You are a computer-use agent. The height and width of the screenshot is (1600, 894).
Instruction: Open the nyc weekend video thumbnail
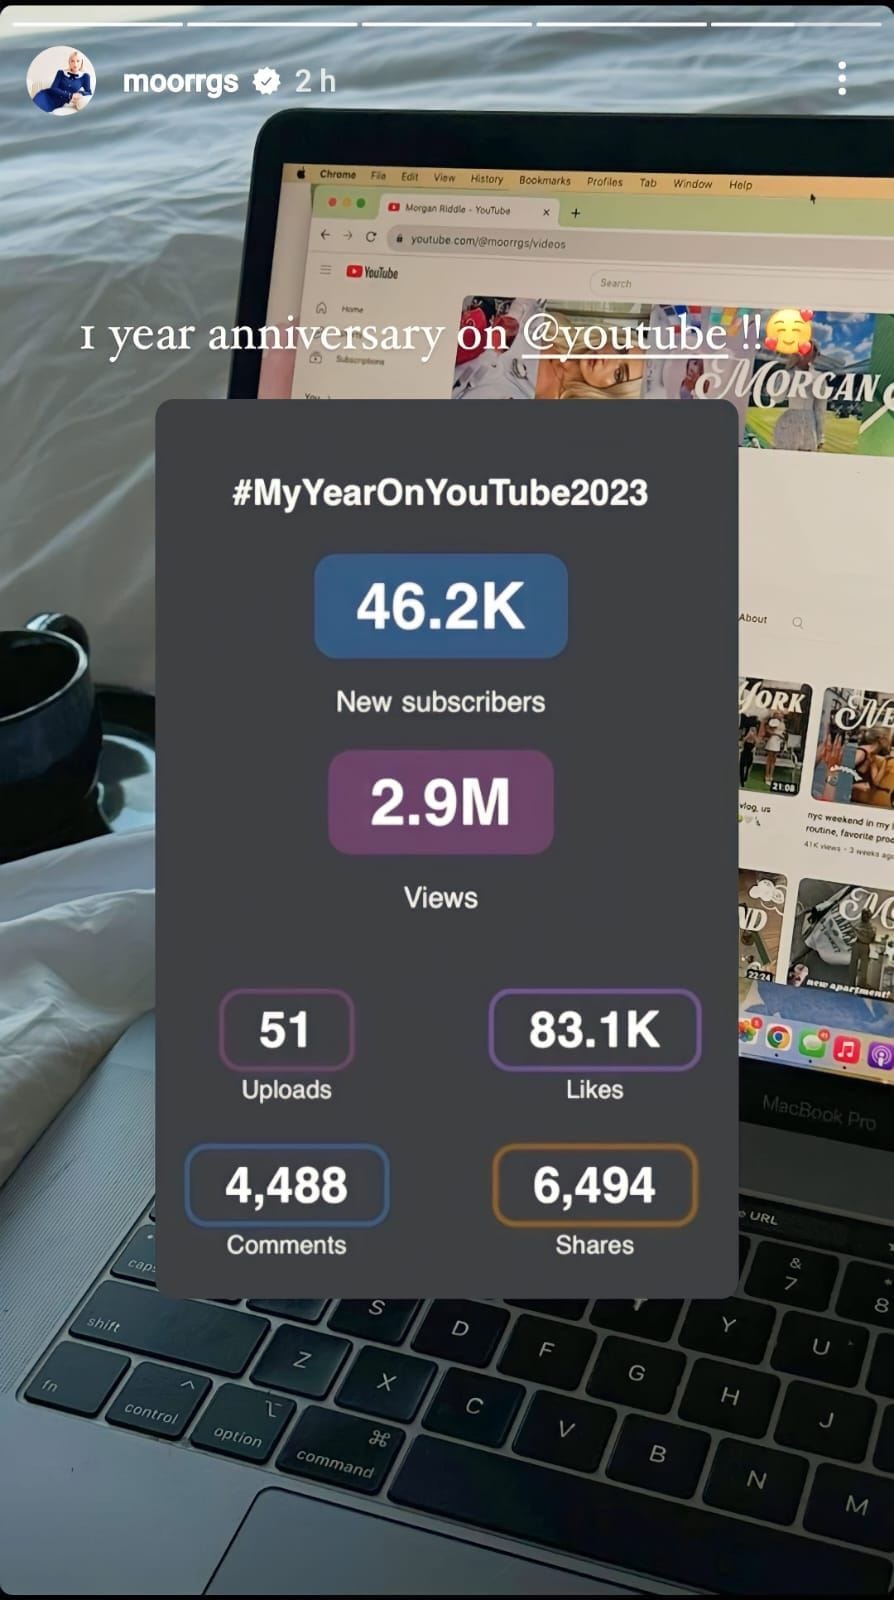coord(852,746)
